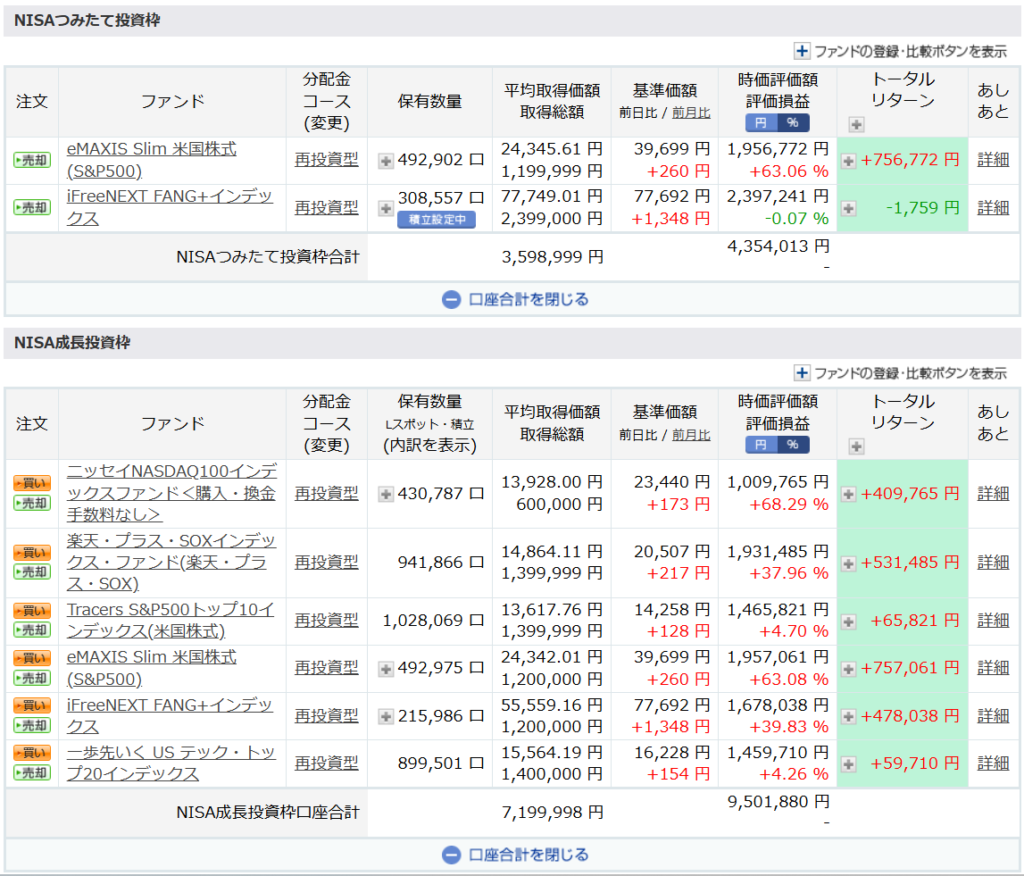Screen dimensions: 1024x876
Task: Expand total return header plus icon in 成長投資枠
Action: pos(856,446)
